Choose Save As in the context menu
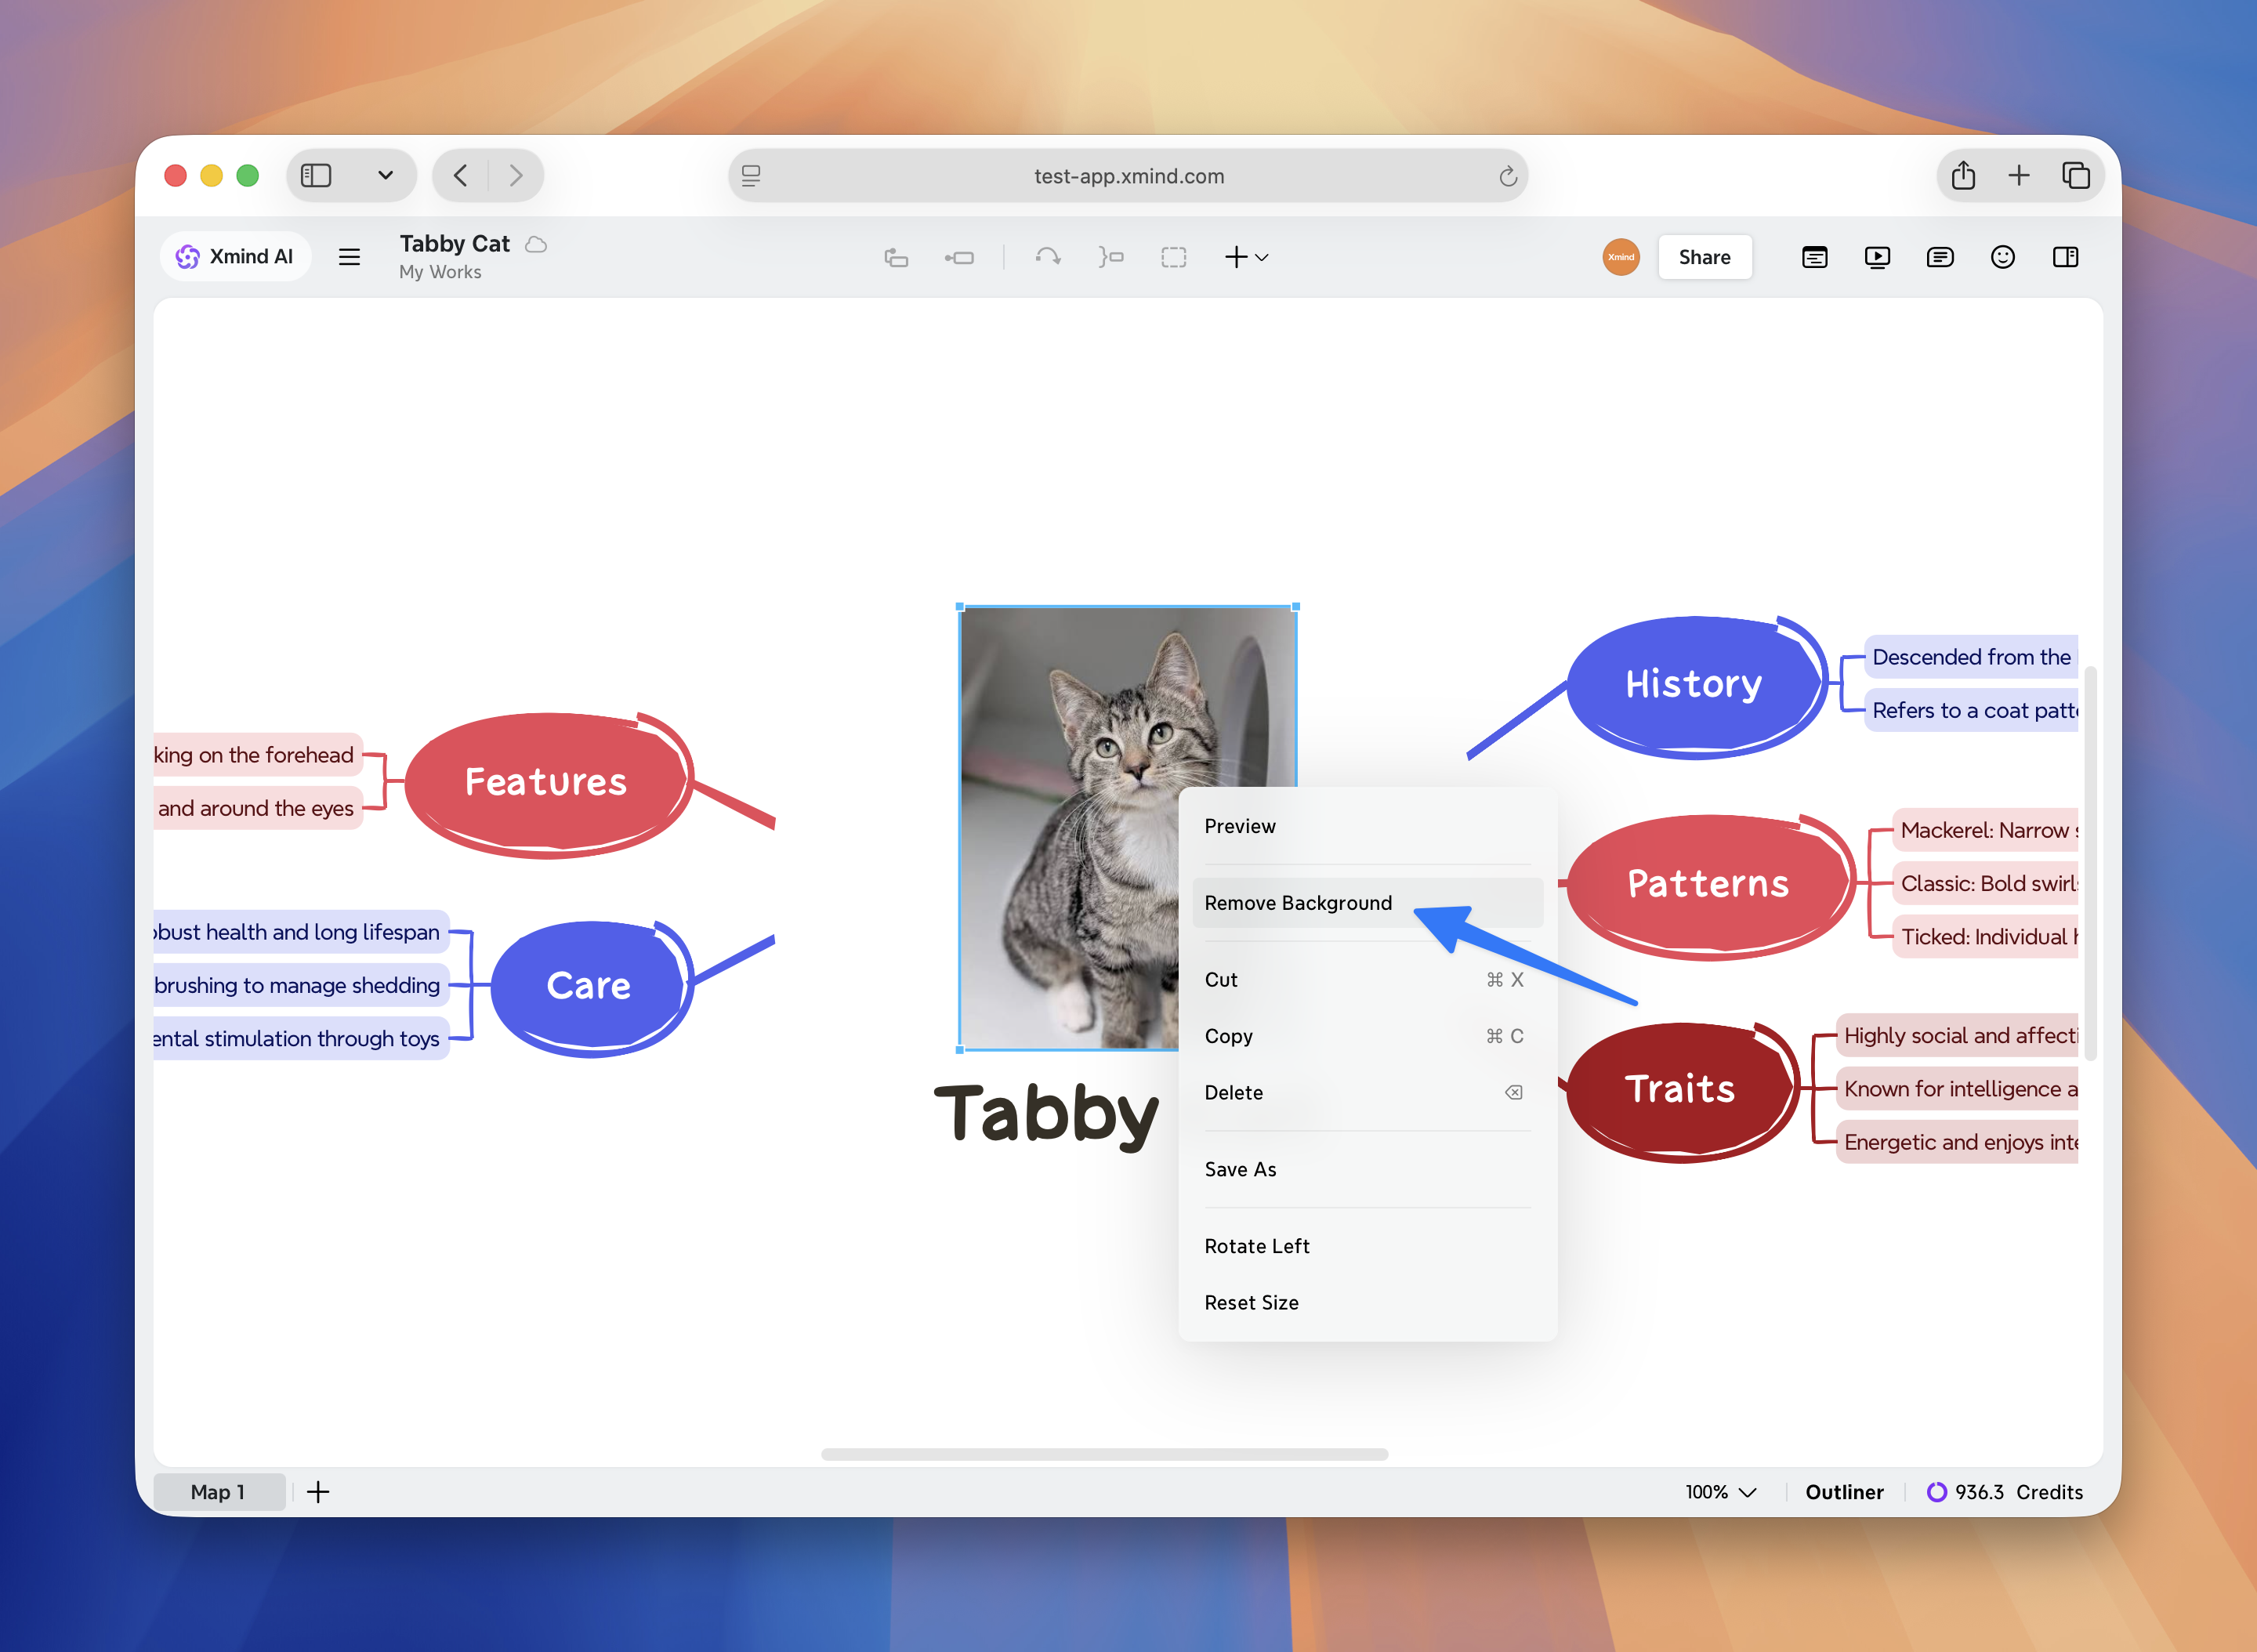The height and width of the screenshot is (1652, 2257). [x=1367, y=1170]
